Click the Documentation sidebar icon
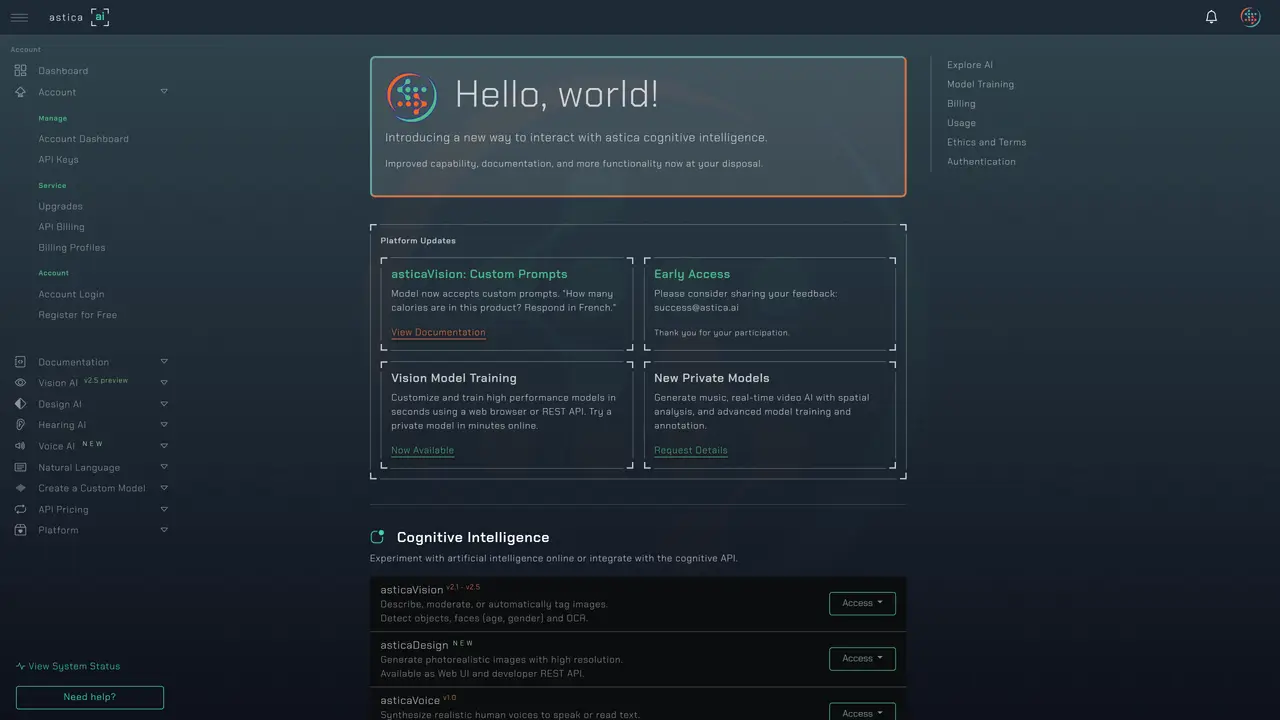This screenshot has height=720, width=1280. 20,362
